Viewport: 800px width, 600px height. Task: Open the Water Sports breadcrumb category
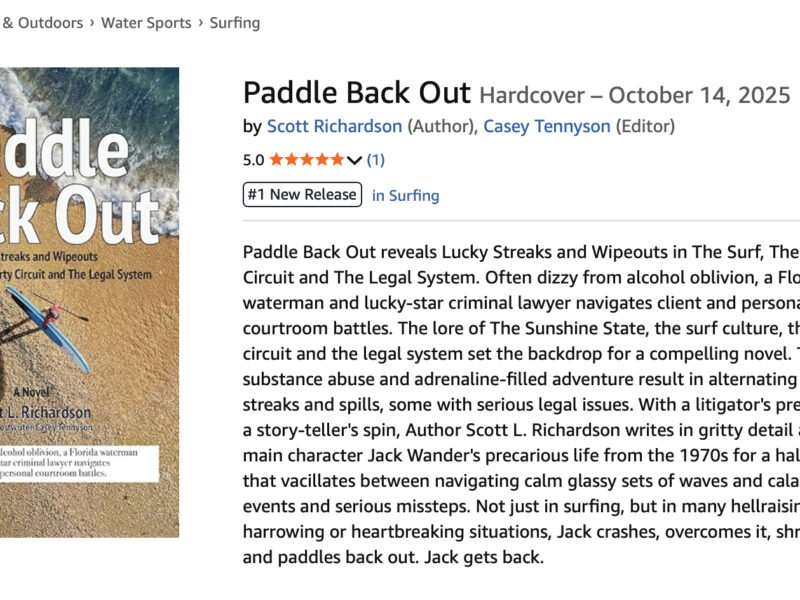tap(146, 22)
